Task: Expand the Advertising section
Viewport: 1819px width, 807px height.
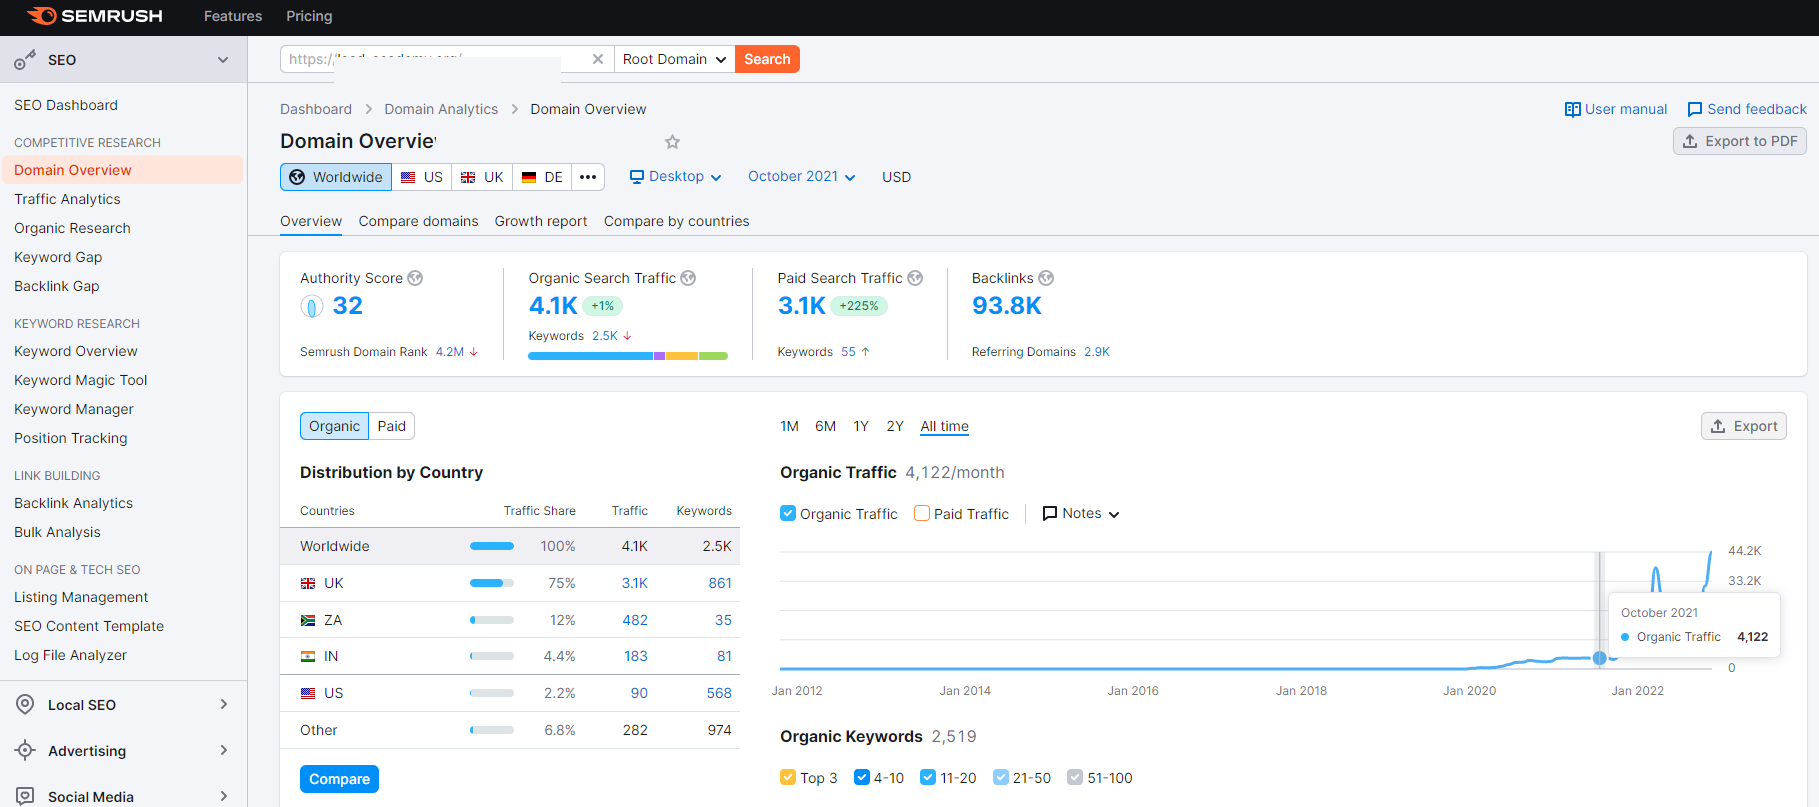Action: tap(223, 750)
